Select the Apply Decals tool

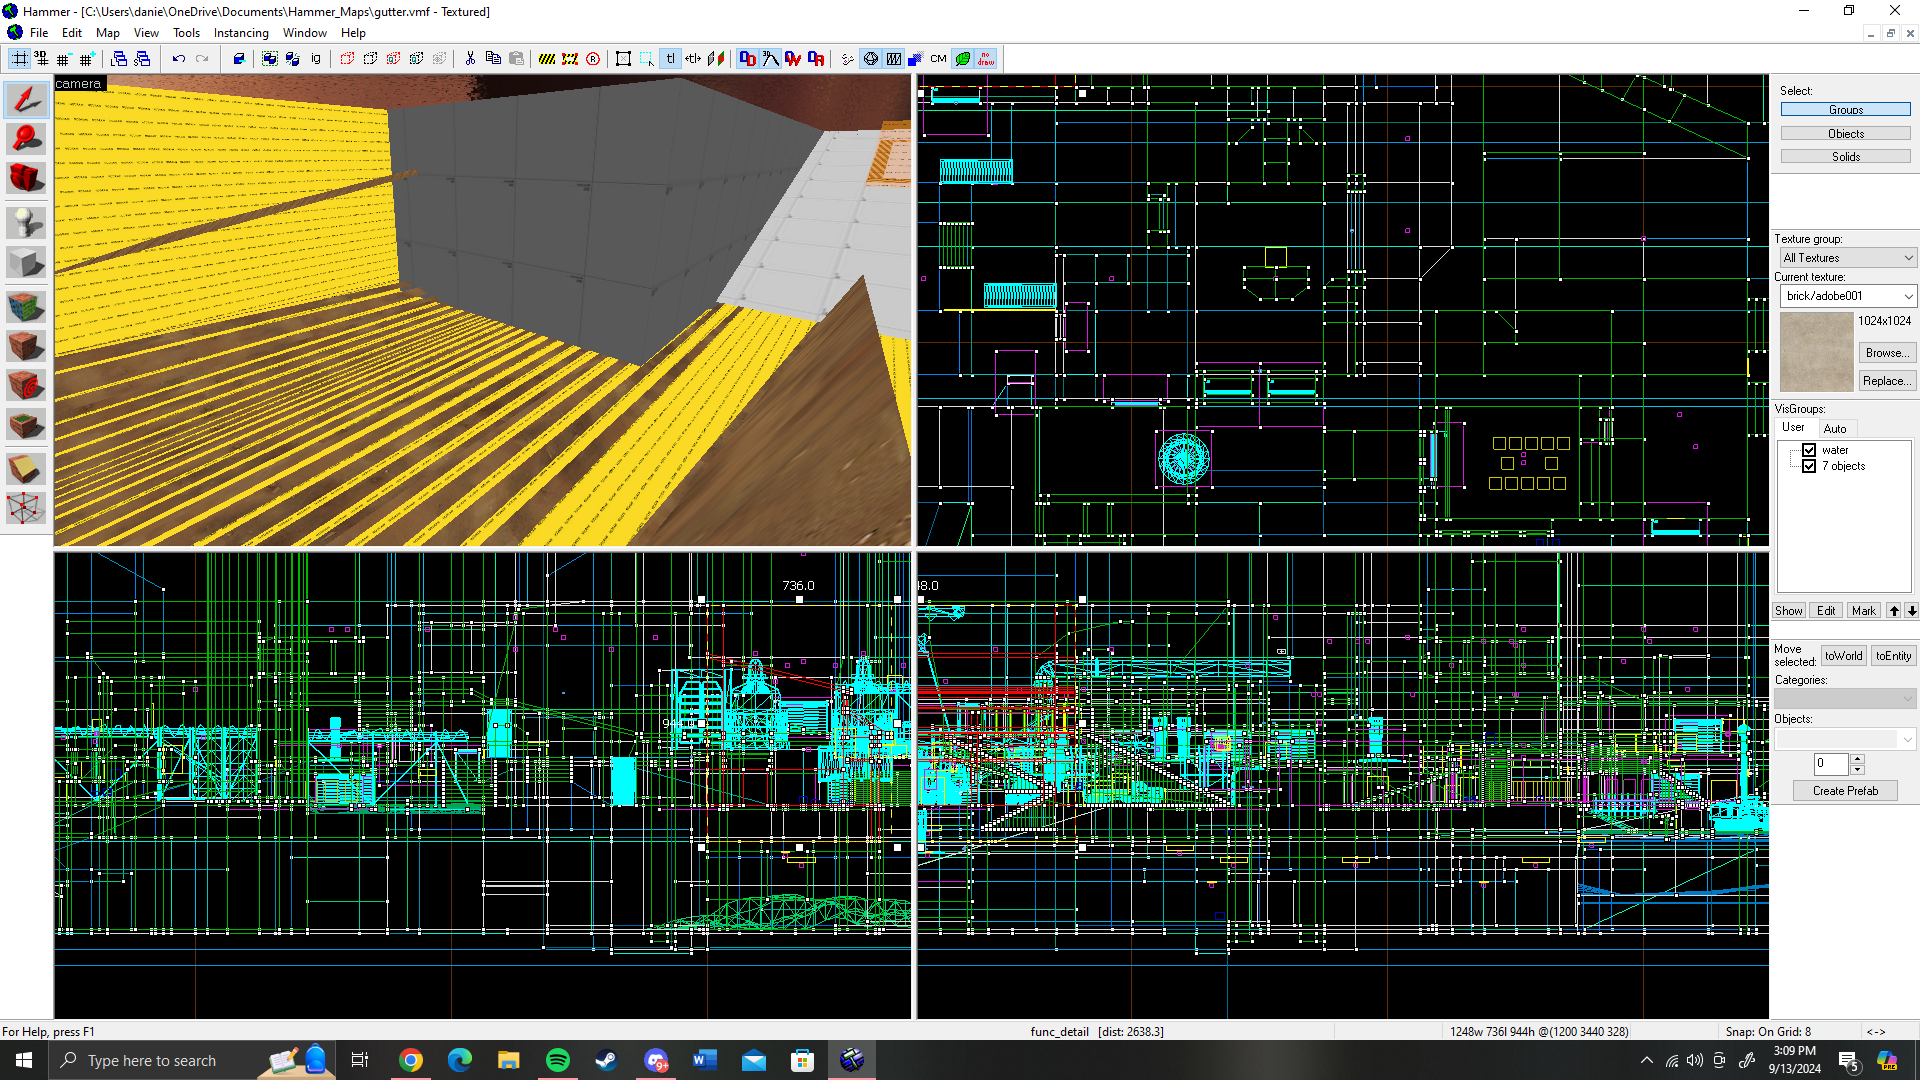26,385
